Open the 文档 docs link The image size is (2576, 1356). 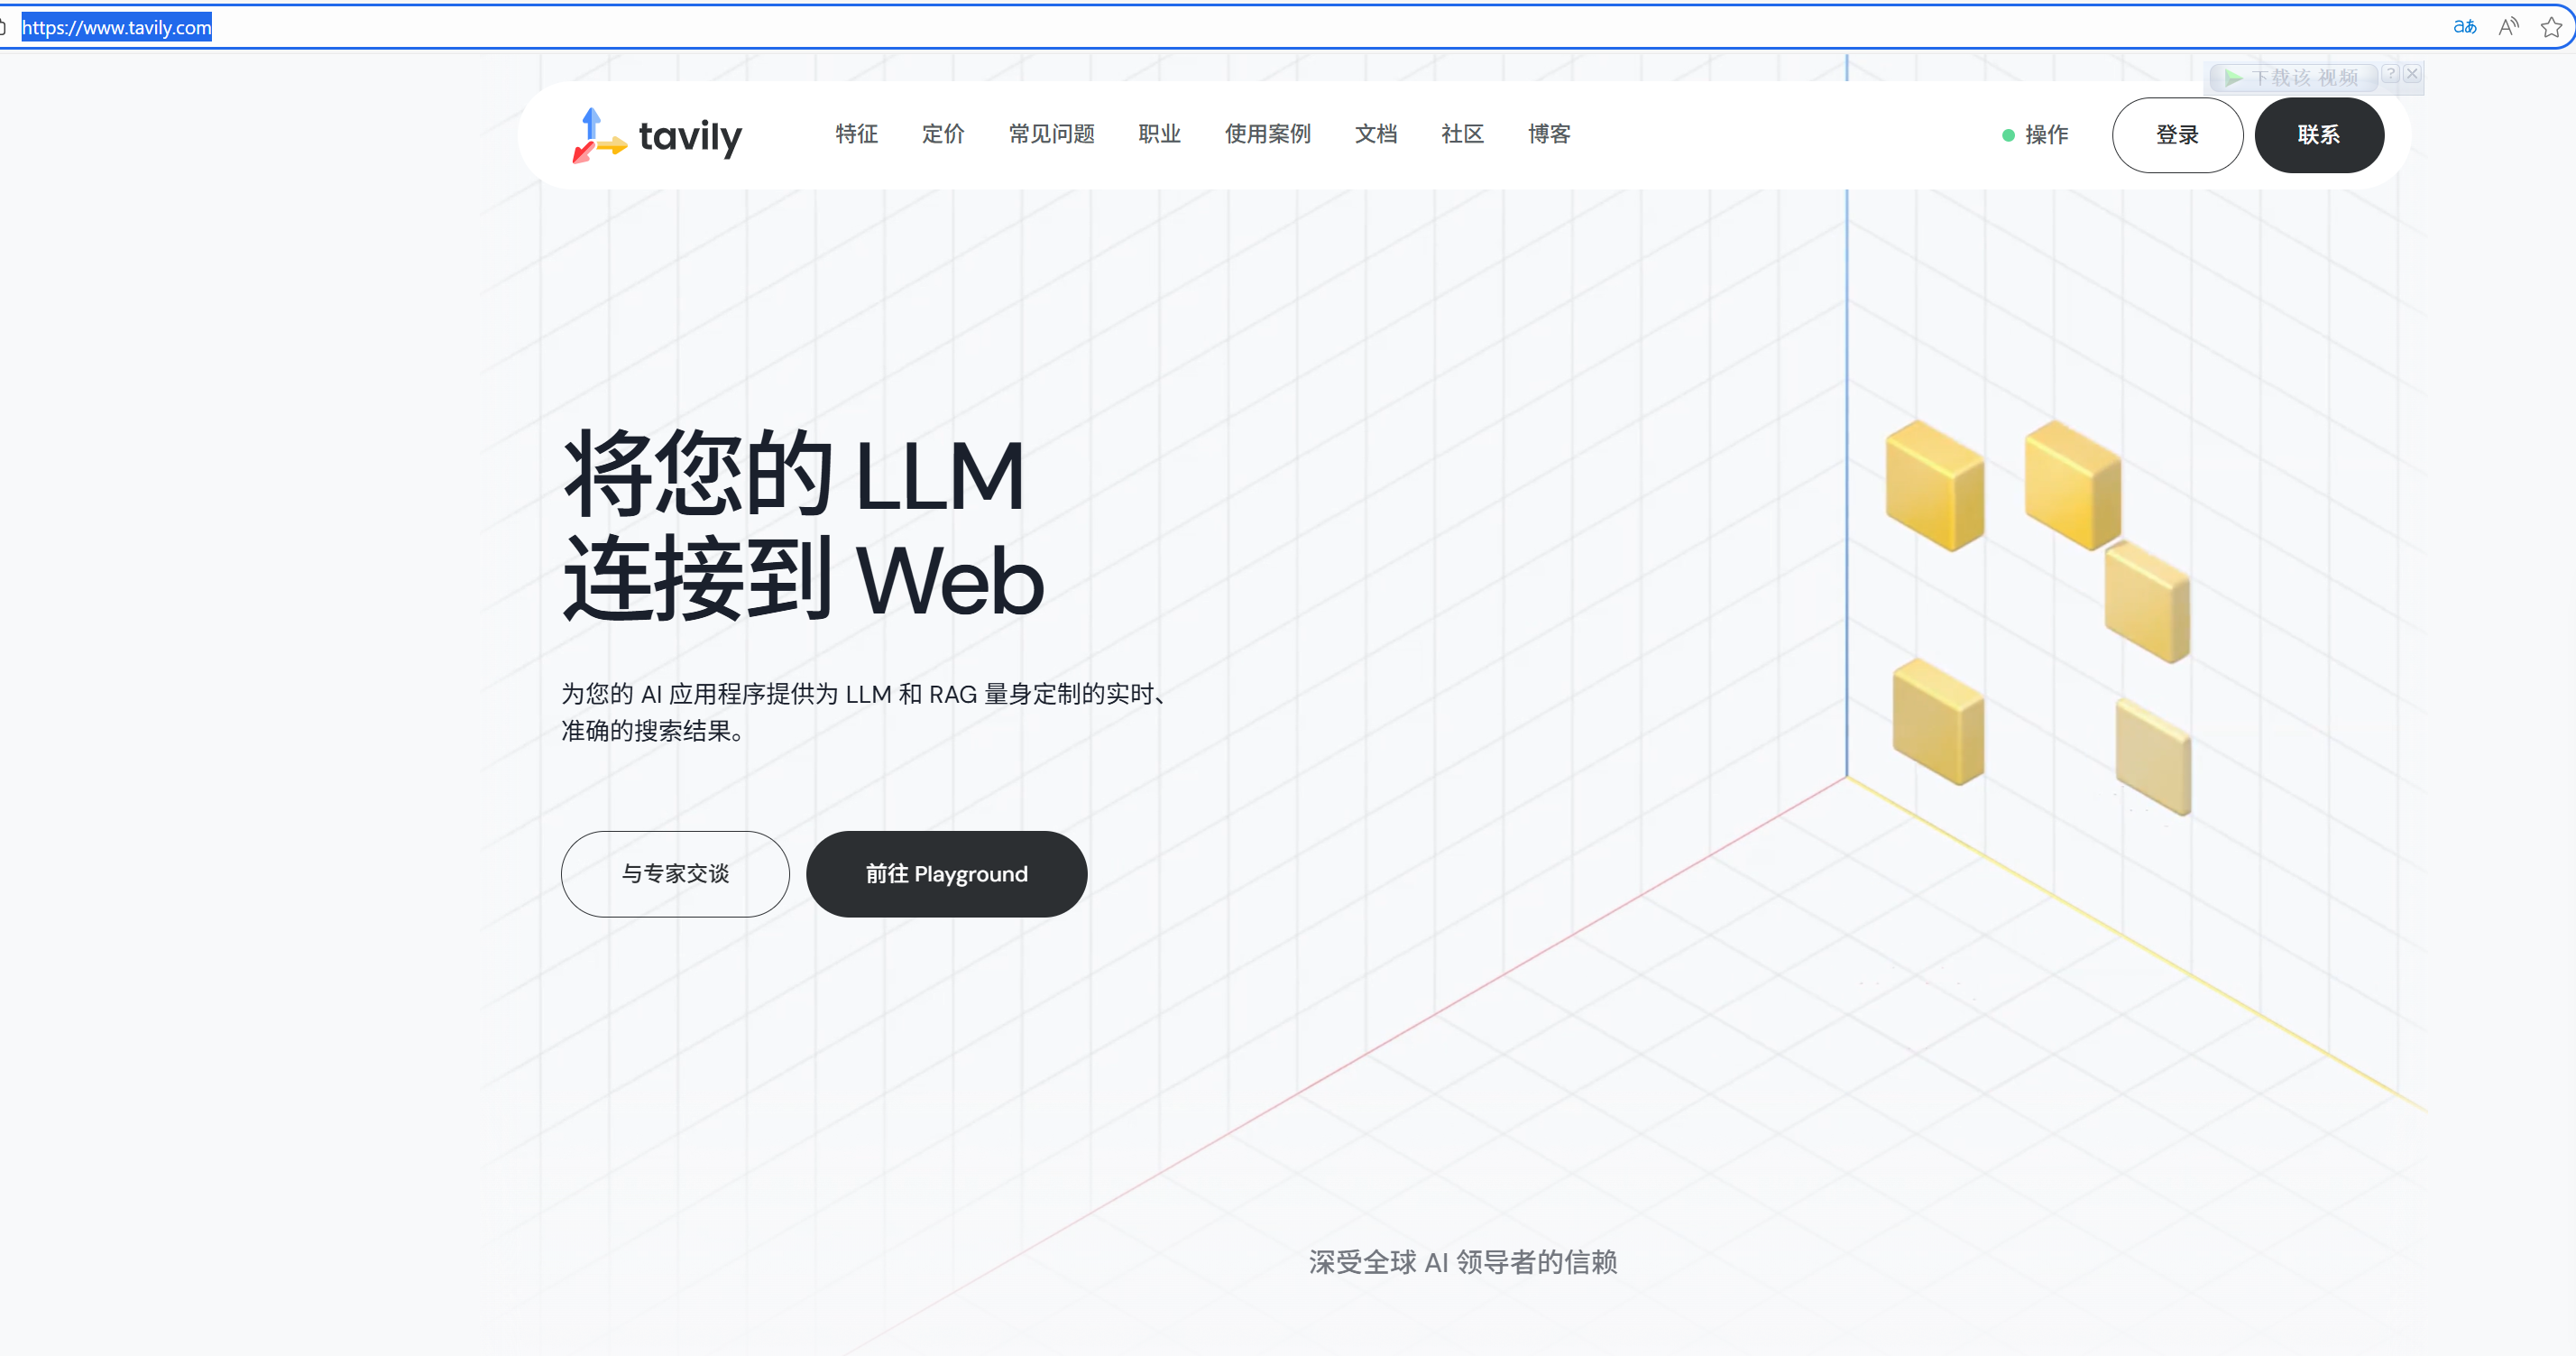[1375, 134]
